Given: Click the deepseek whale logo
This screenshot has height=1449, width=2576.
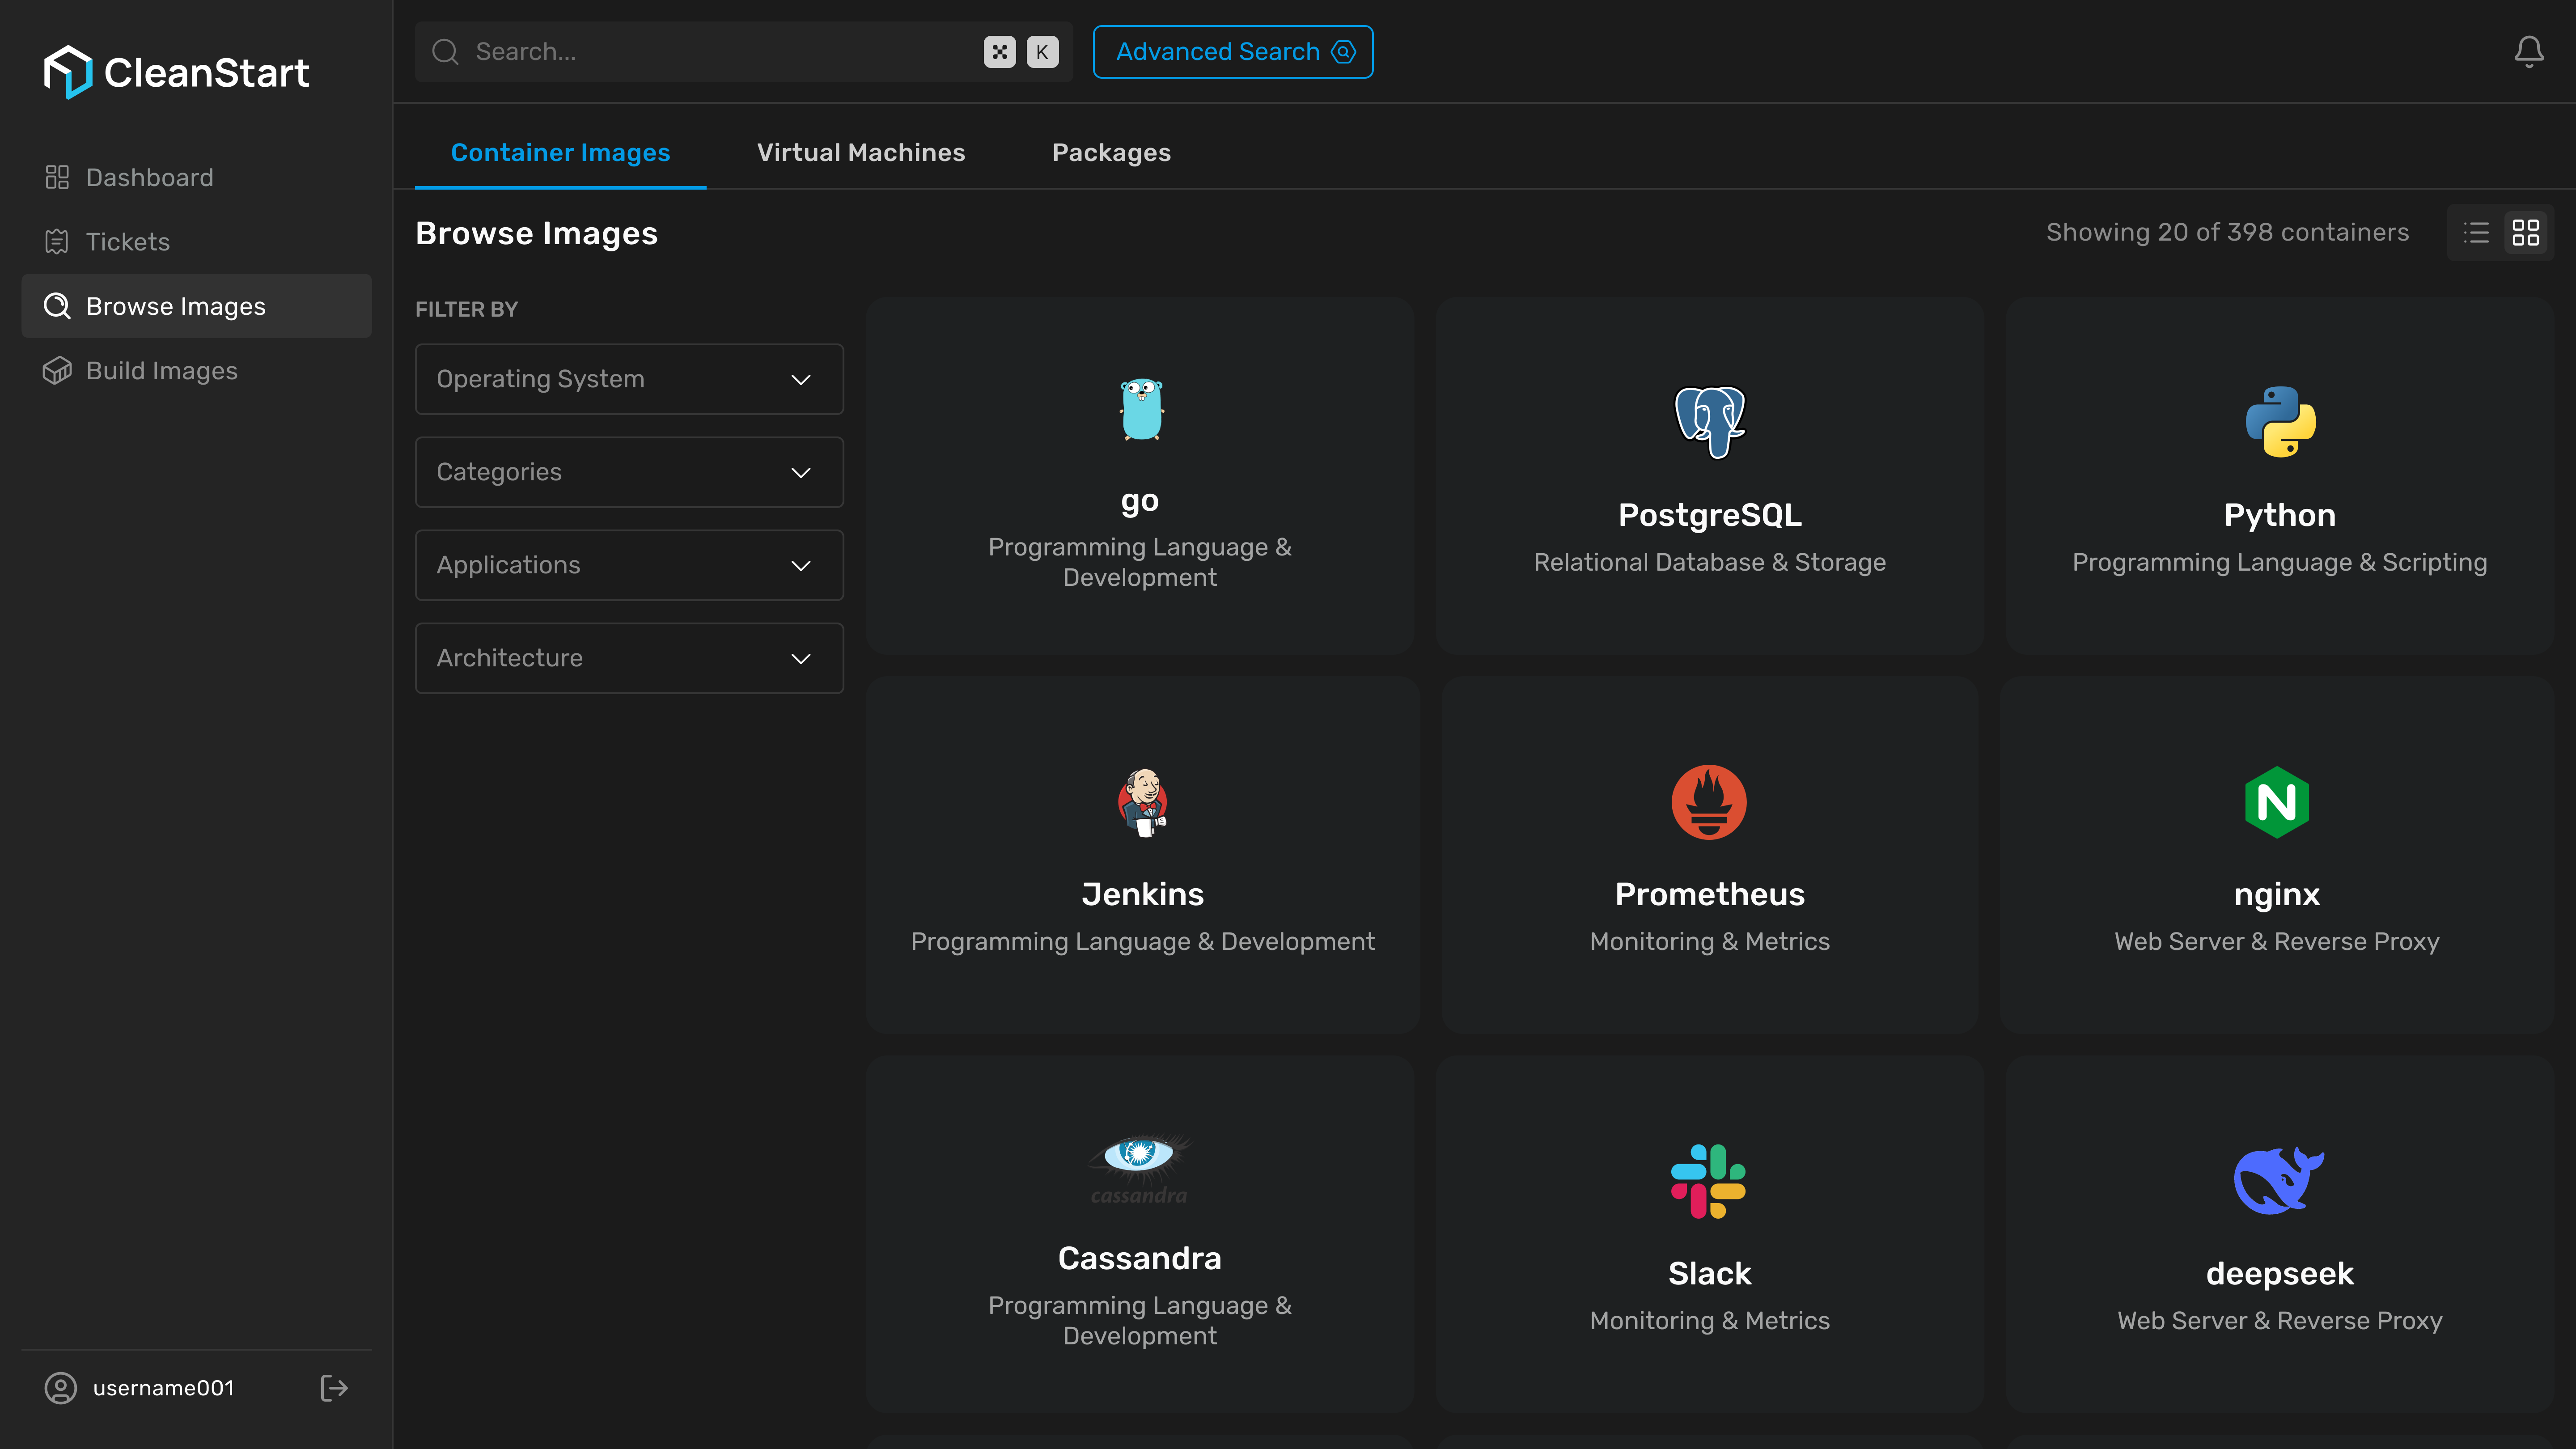Looking at the screenshot, I should pos(2279,1181).
